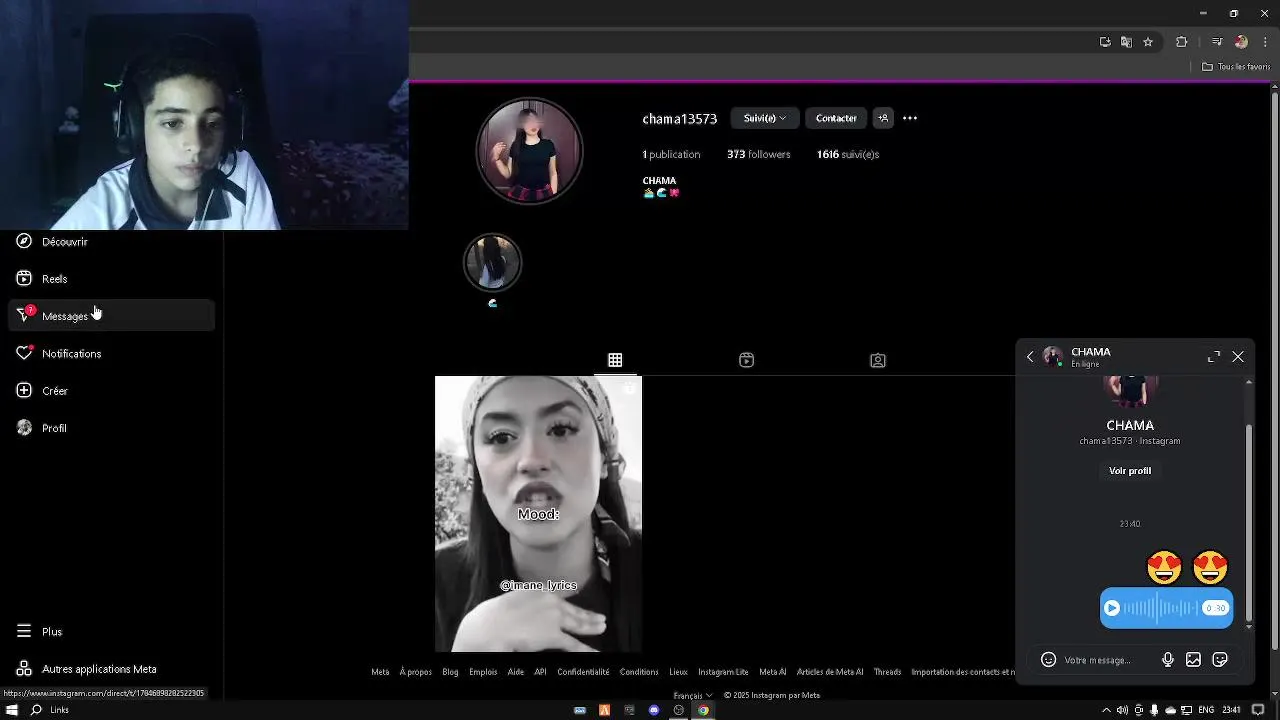The image size is (1280, 720).
Task: View the 373 followers list
Action: pyautogui.click(x=758, y=154)
